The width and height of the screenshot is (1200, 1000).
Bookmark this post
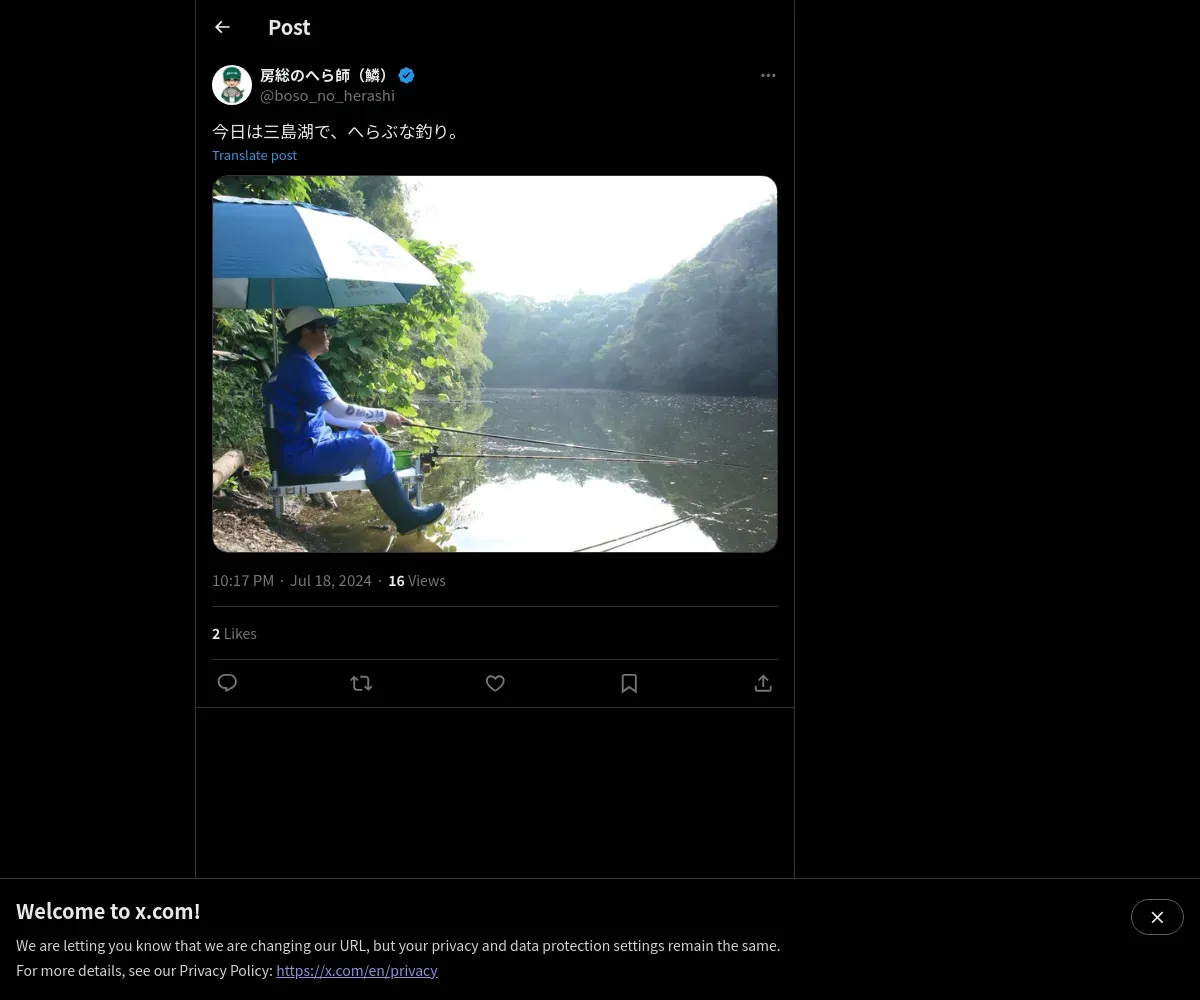click(x=629, y=683)
